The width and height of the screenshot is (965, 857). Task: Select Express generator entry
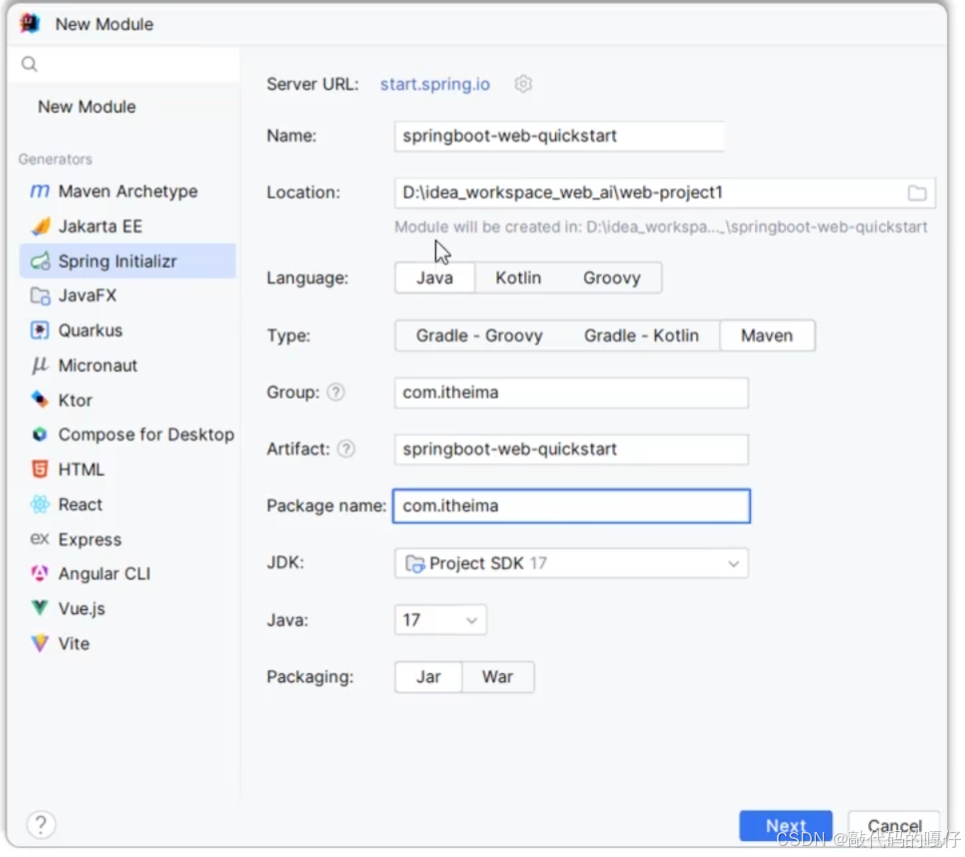pyautogui.click(x=127, y=540)
